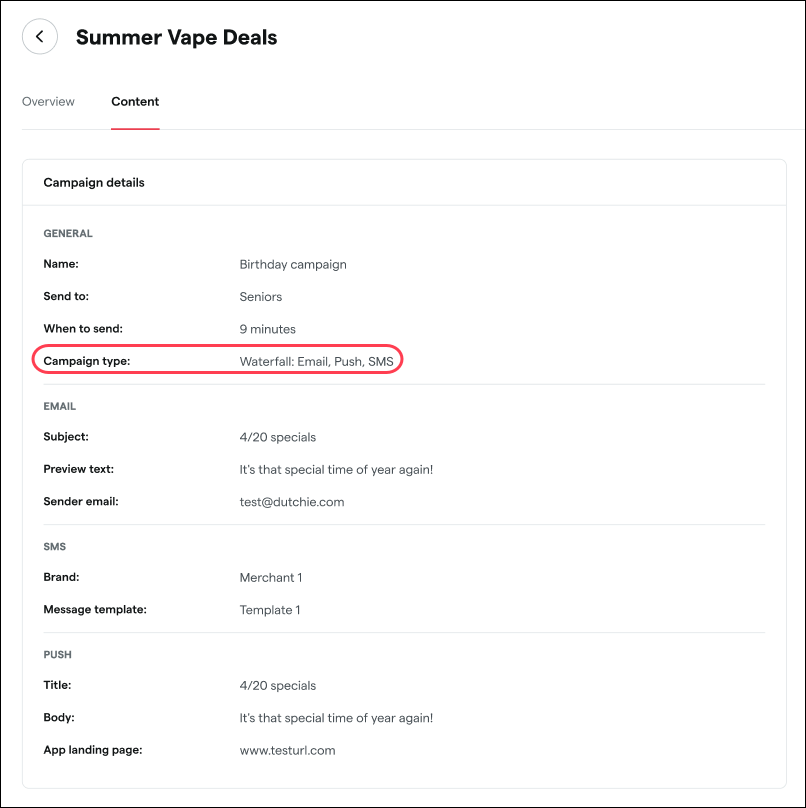Select the Birthday campaign name value
Viewport: 806px width, 808px height.
293,265
